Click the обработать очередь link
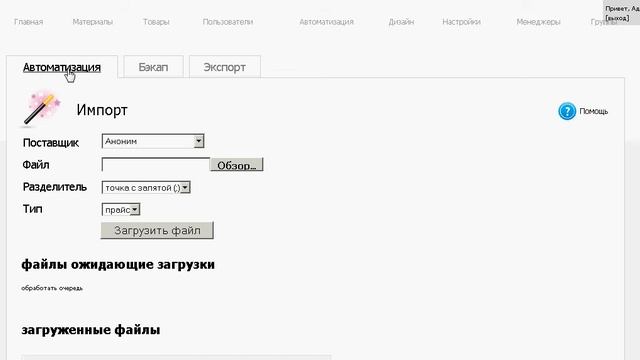This screenshot has width=640, height=360. click(52, 288)
